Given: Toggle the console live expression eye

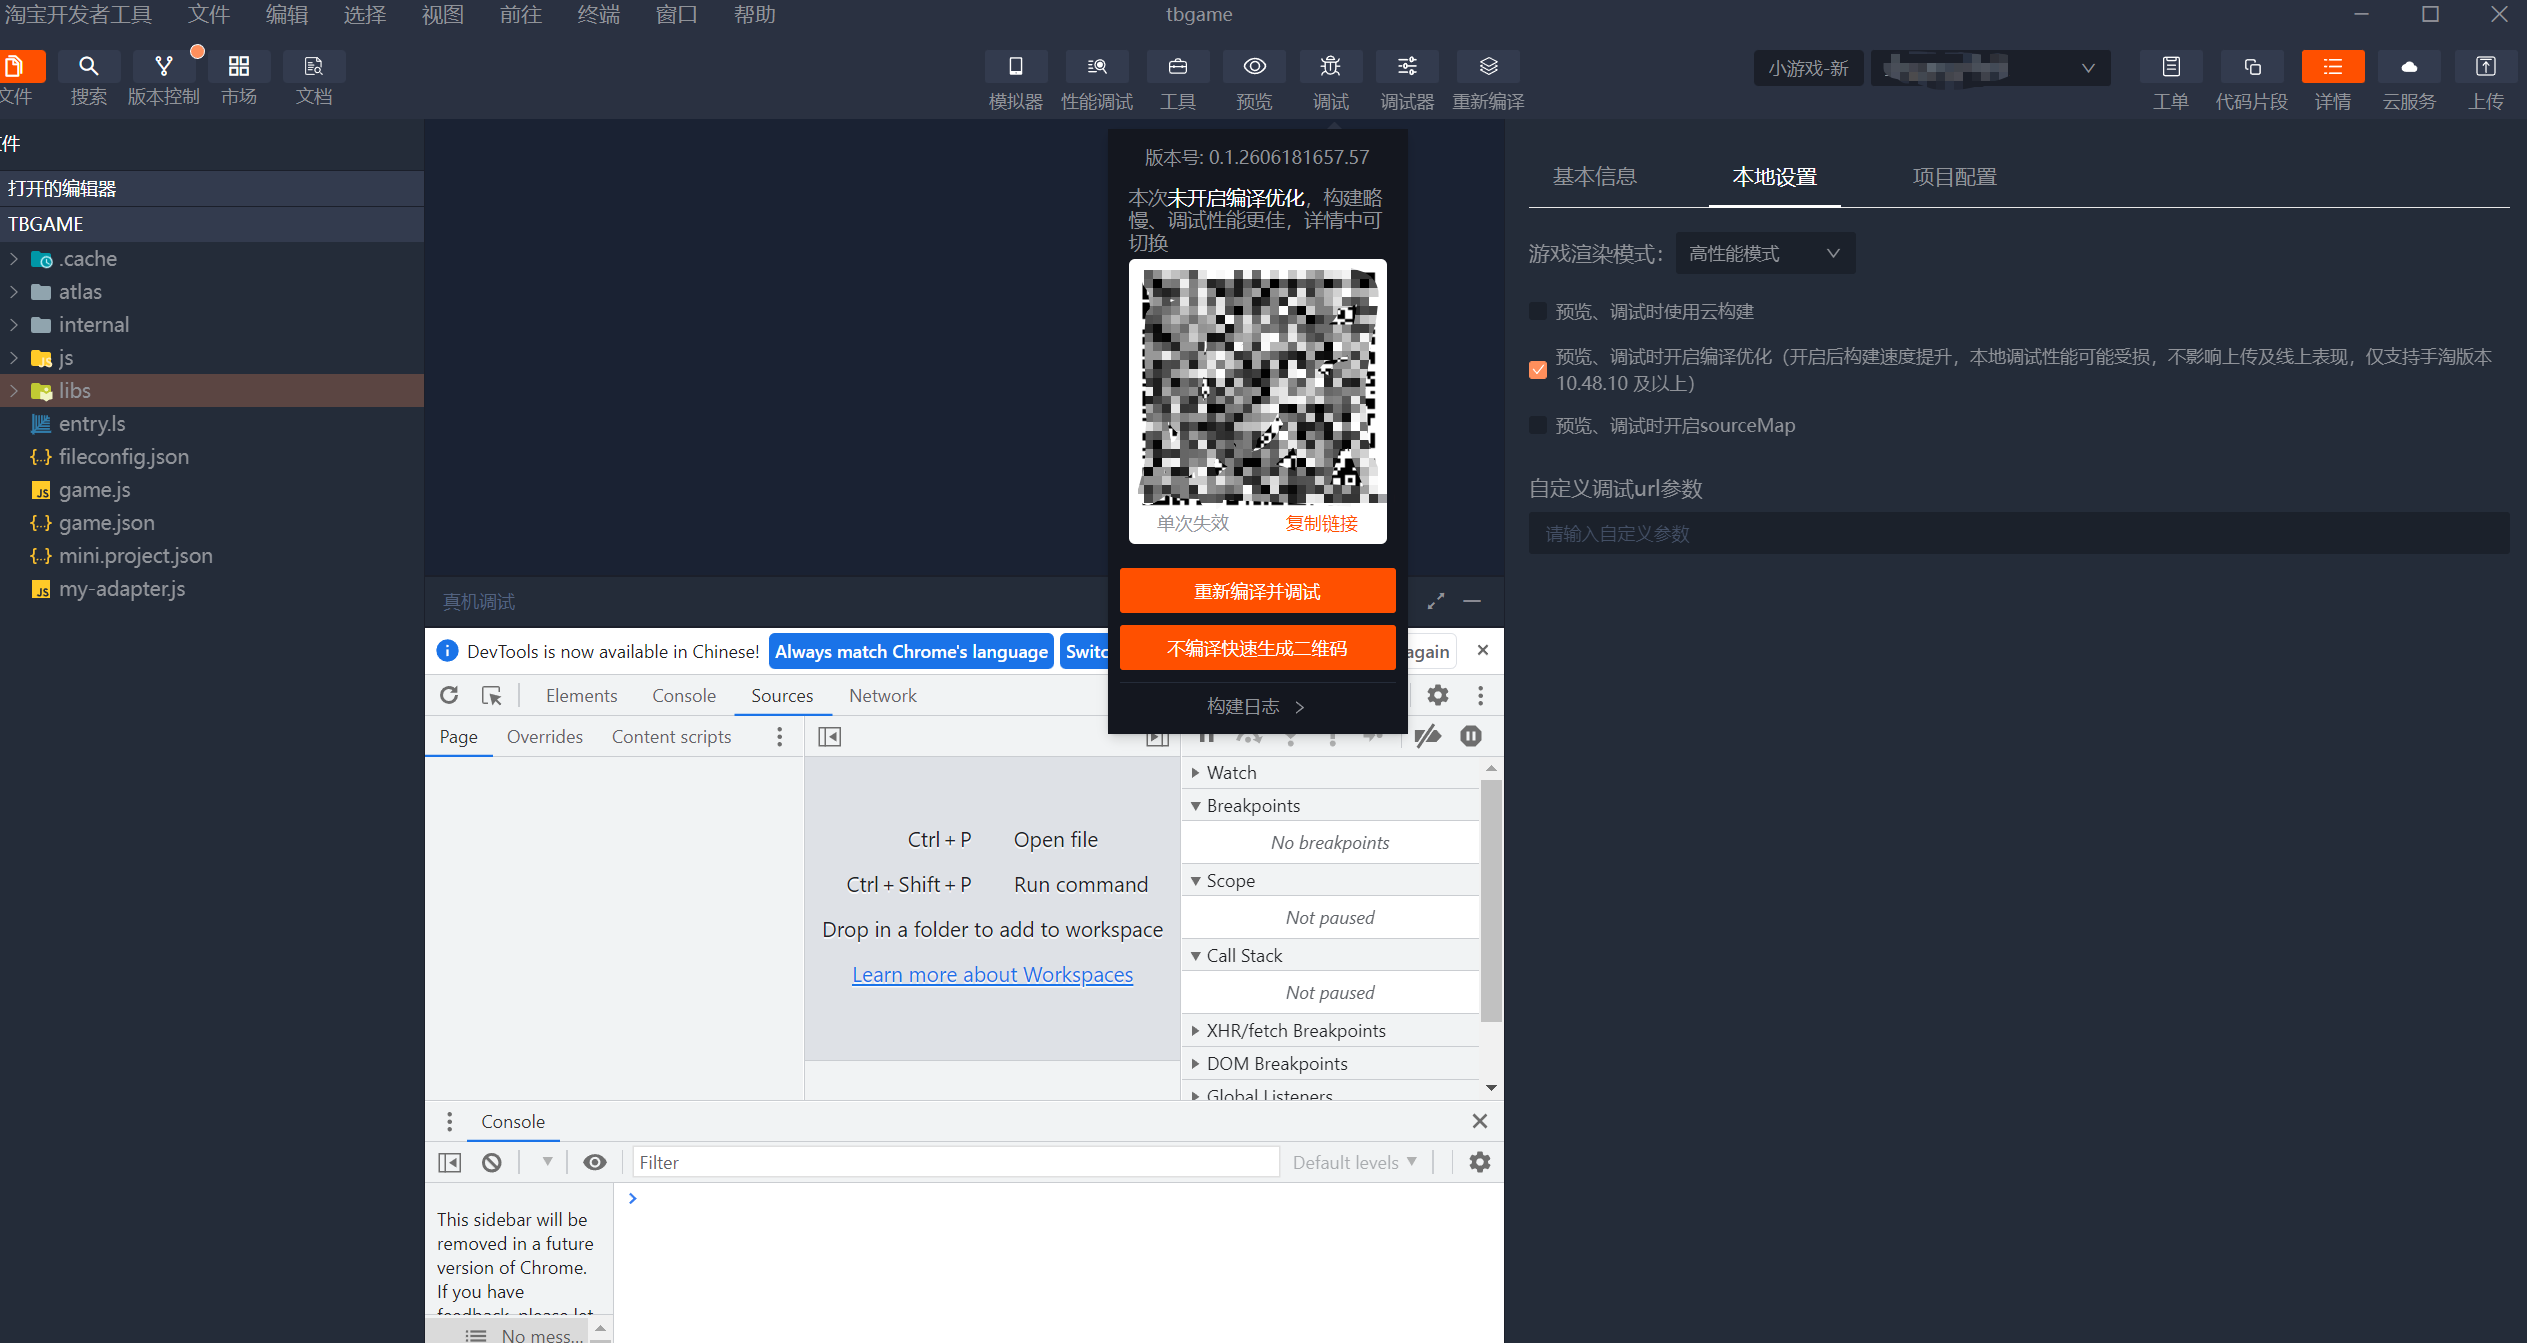Looking at the screenshot, I should 595,1162.
